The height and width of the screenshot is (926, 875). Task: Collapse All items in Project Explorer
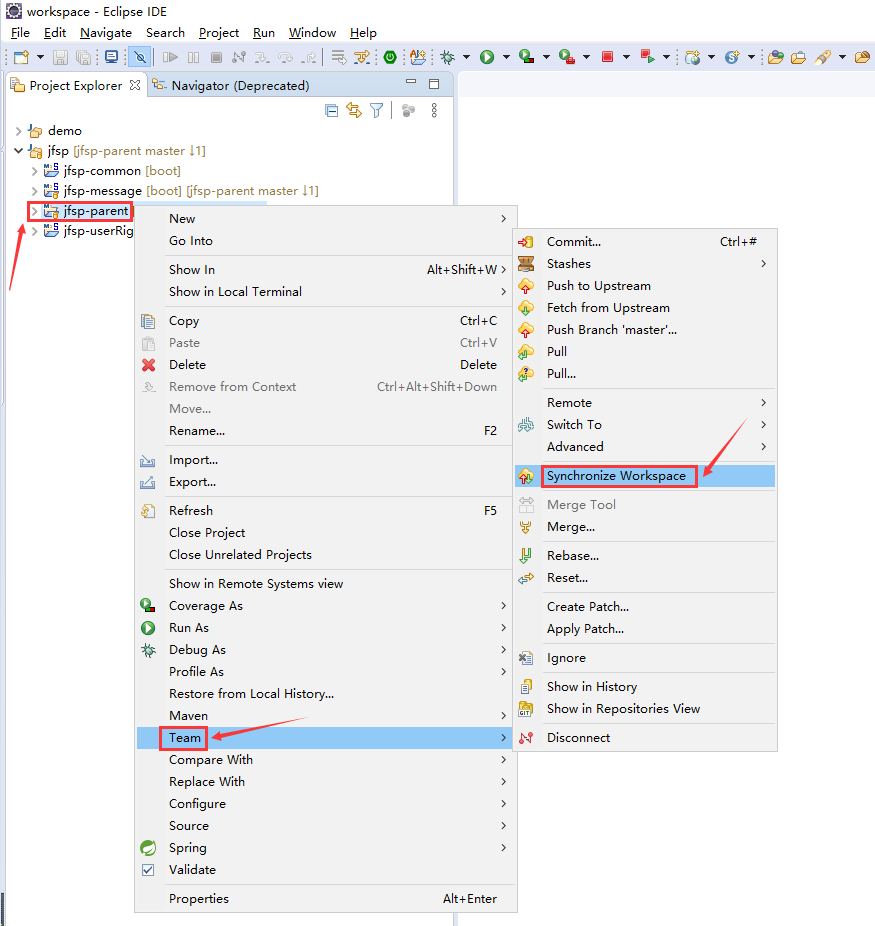click(x=331, y=110)
